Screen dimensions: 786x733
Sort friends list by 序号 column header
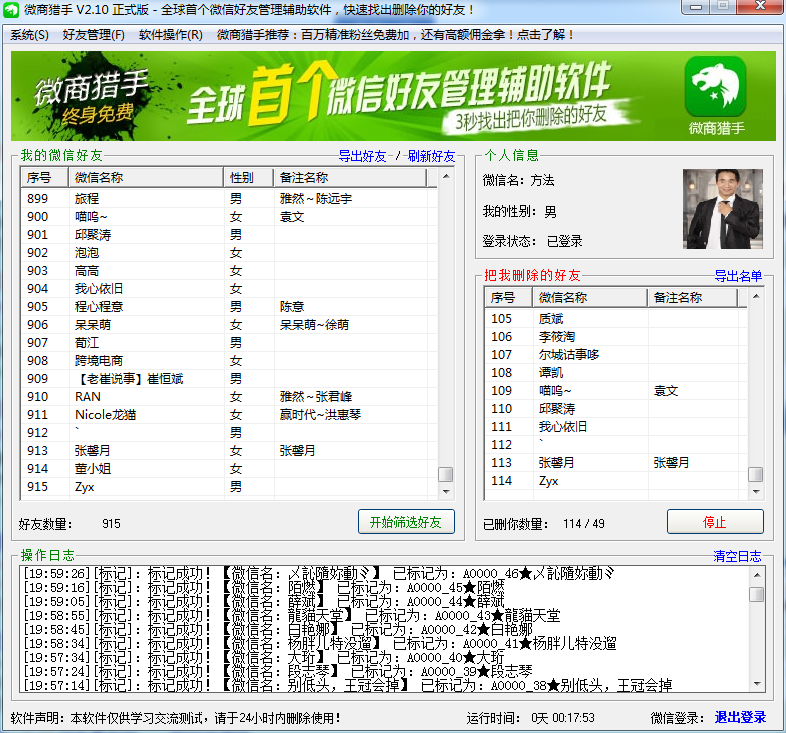point(44,177)
